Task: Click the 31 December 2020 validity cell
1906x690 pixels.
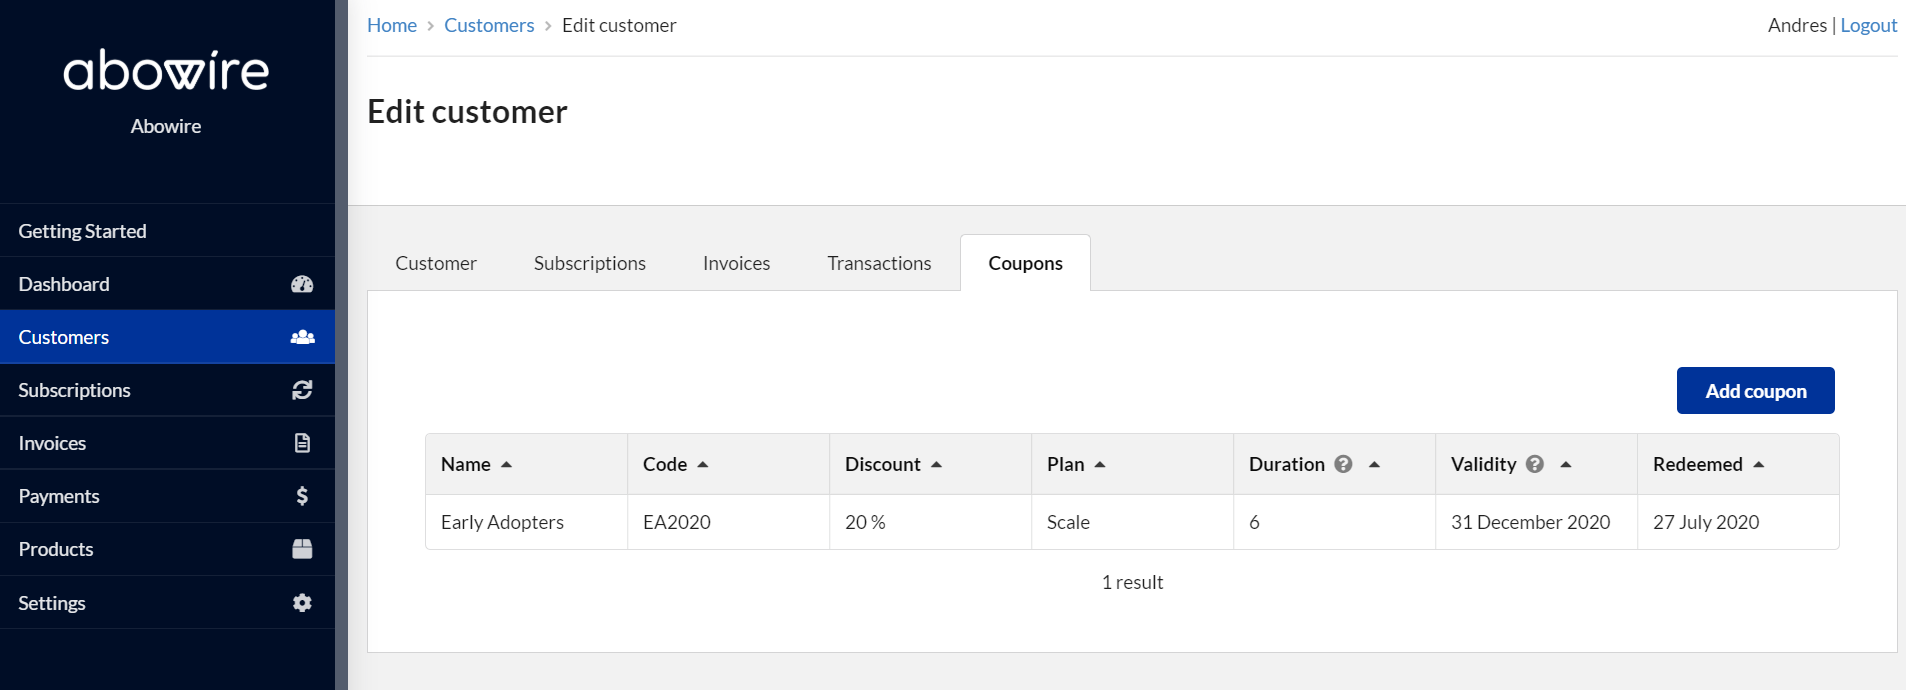Action: pos(1536,522)
